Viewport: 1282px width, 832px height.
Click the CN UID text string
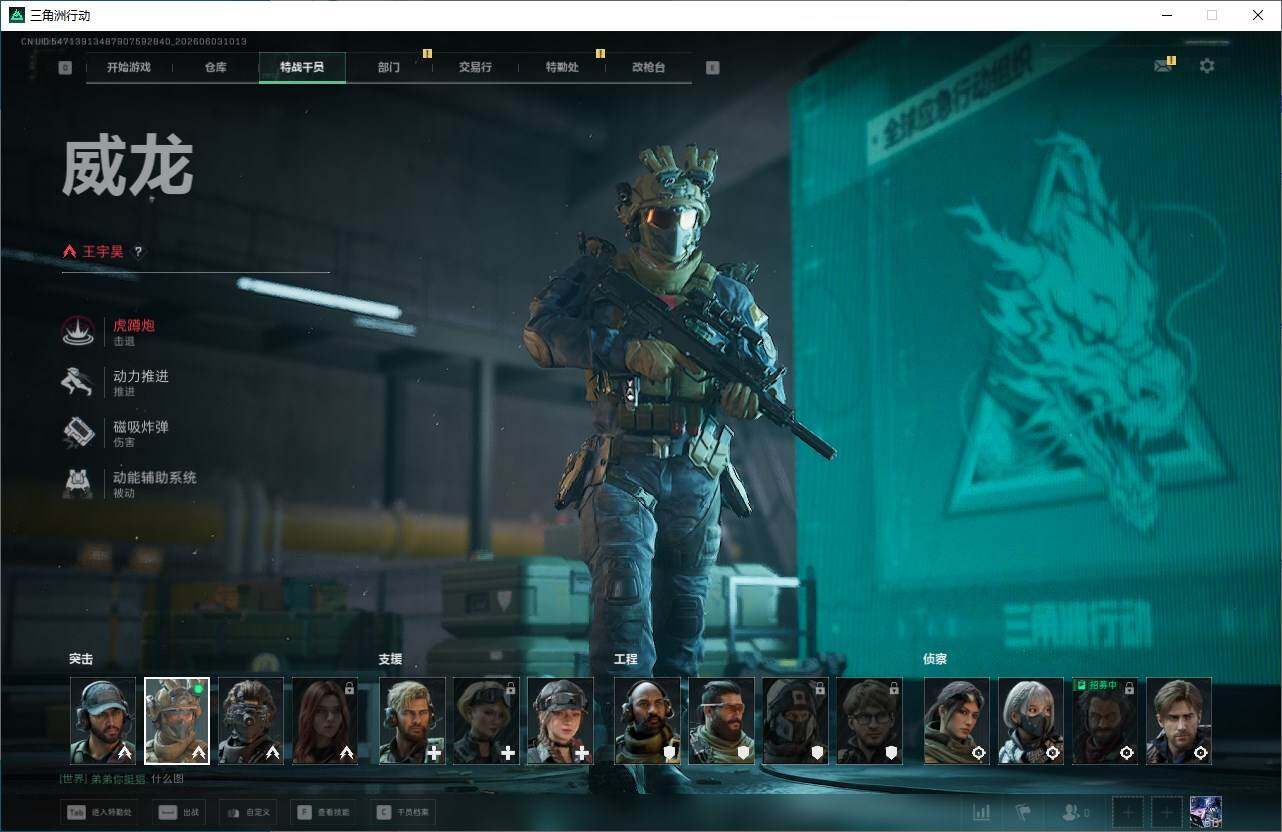pyautogui.click(x=134, y=42)
